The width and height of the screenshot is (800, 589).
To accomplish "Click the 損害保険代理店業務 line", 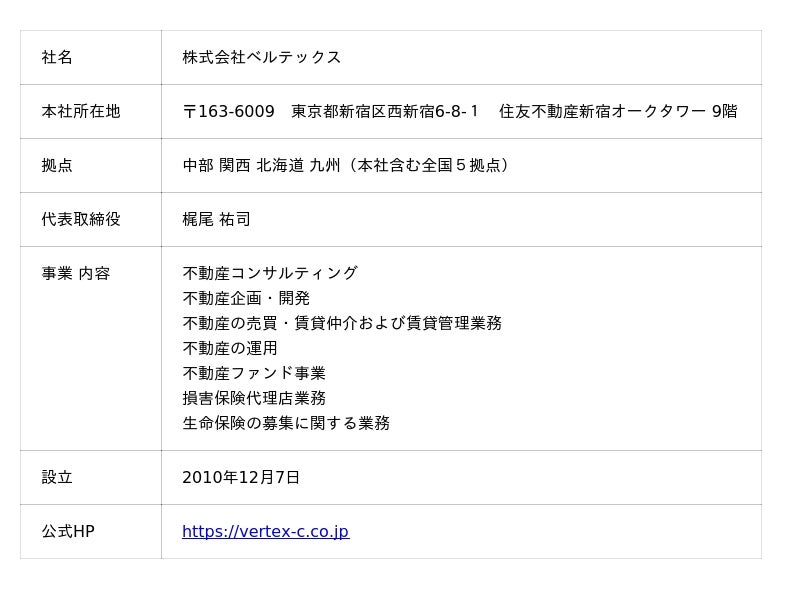I will [254, 398].
